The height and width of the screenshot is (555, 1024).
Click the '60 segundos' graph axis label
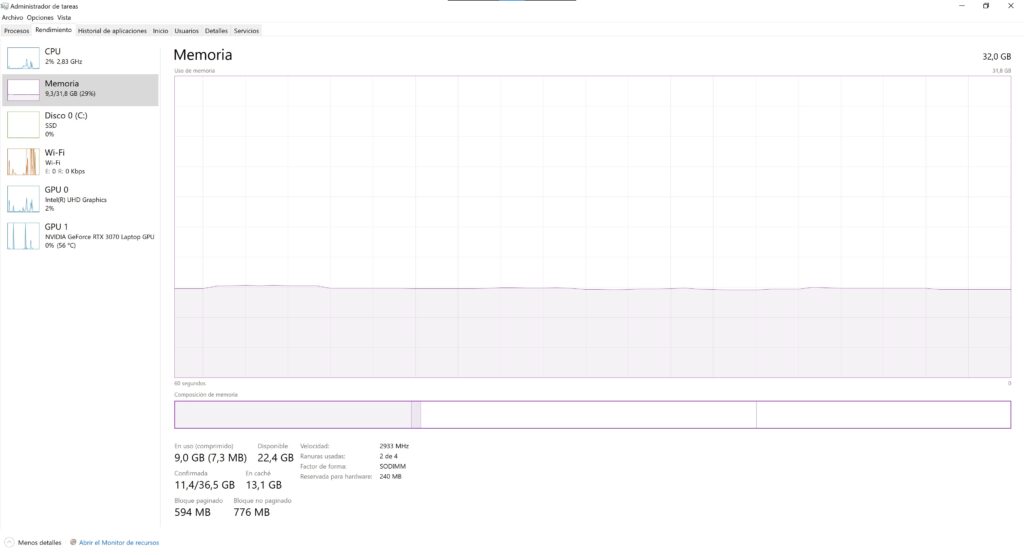tap(190, 383)
